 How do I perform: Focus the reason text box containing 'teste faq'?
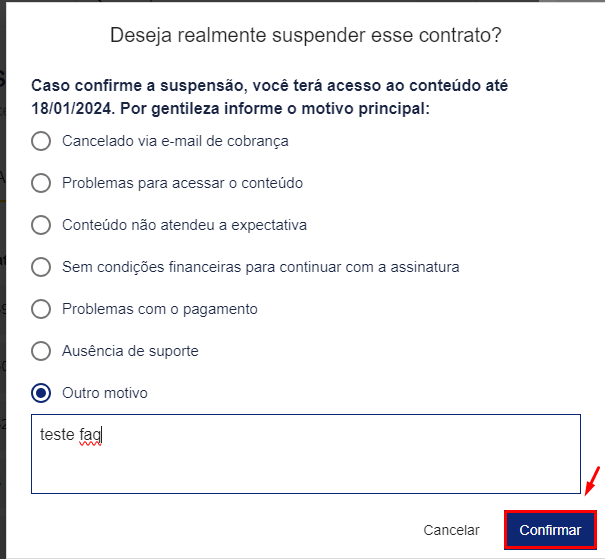coord(305,454)
